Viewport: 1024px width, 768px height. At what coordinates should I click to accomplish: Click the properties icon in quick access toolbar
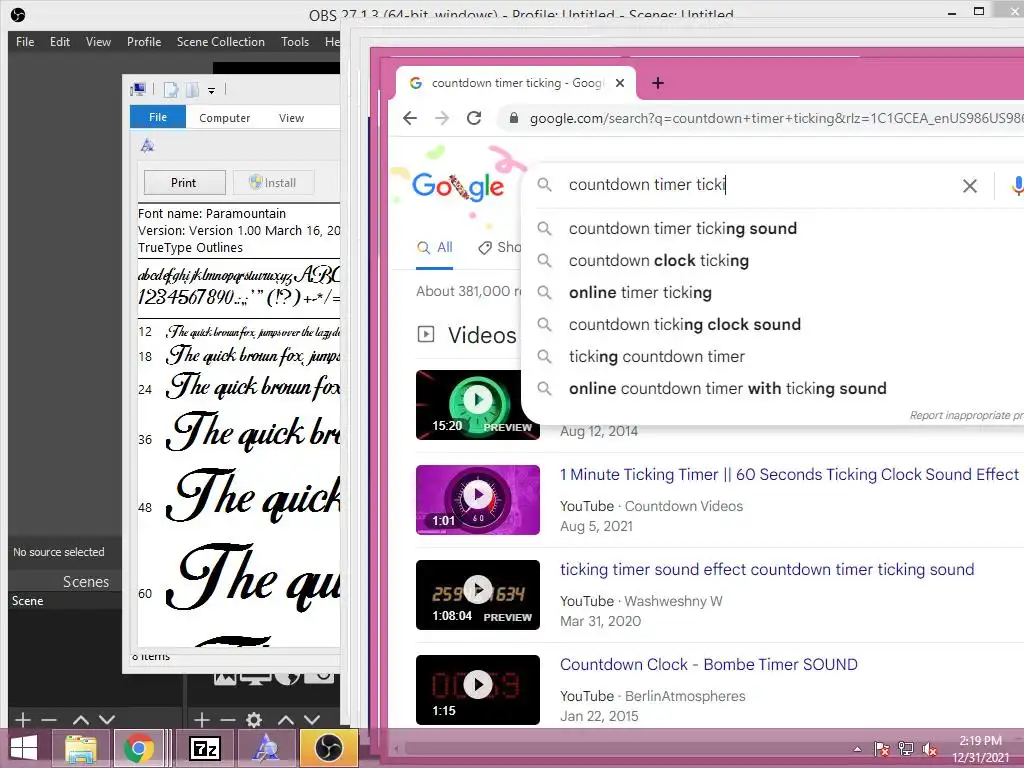(170, 90)
